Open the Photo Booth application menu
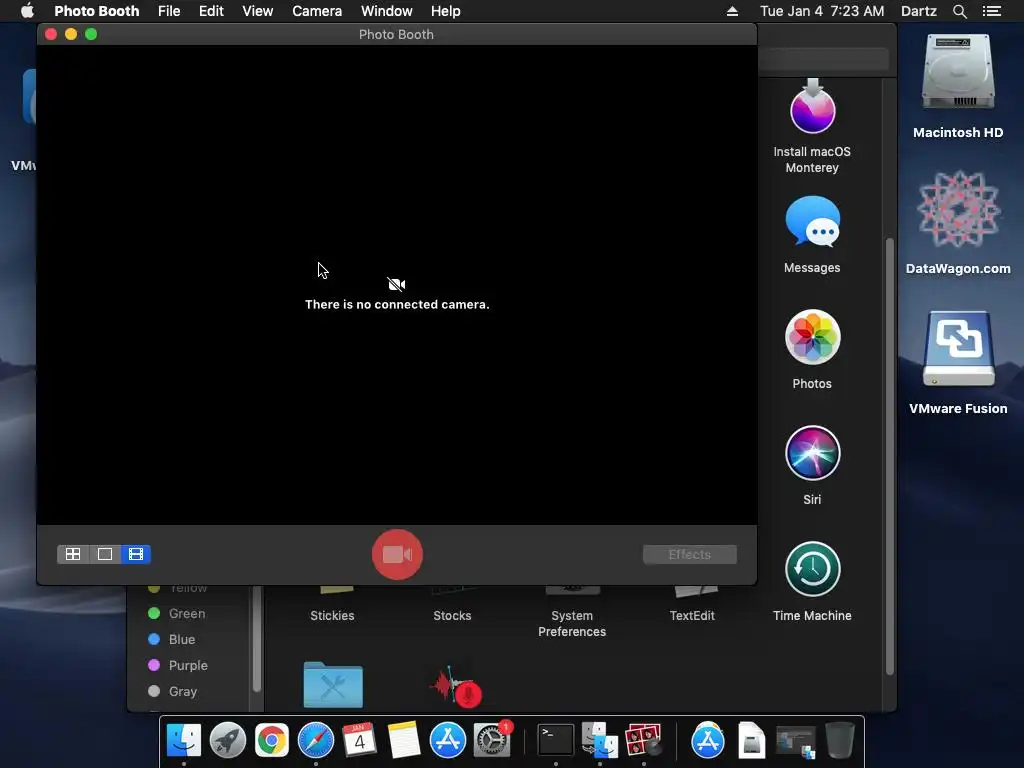 (x=97, y=11)
